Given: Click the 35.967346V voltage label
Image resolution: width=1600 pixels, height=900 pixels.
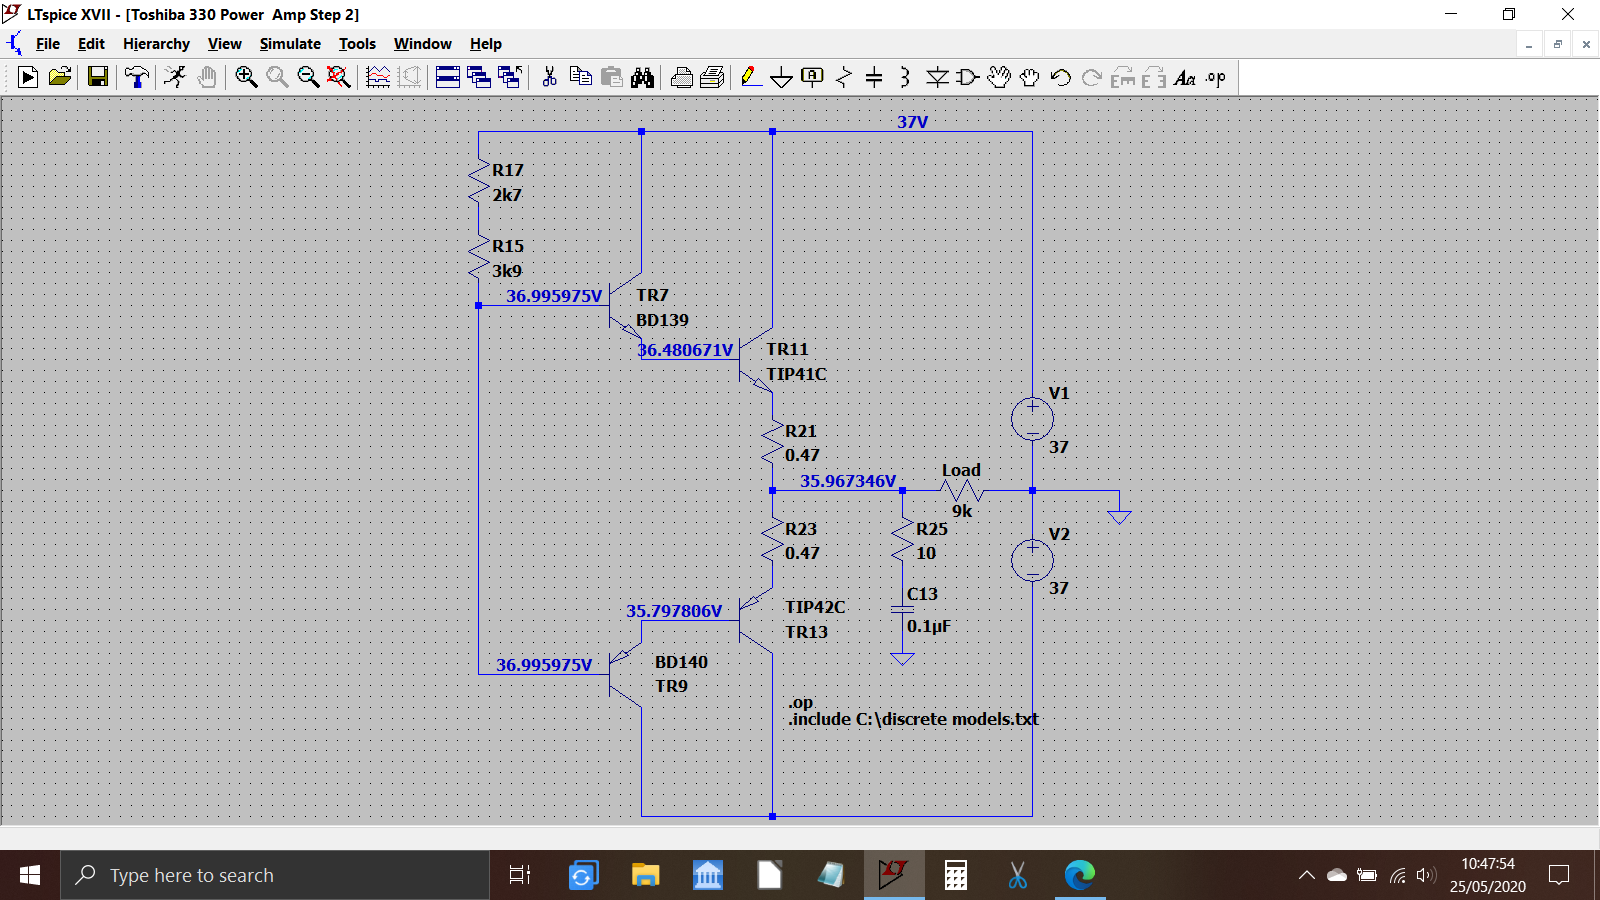Looking at the screenshot, I should pyautogui.click(x=848, y=481).
